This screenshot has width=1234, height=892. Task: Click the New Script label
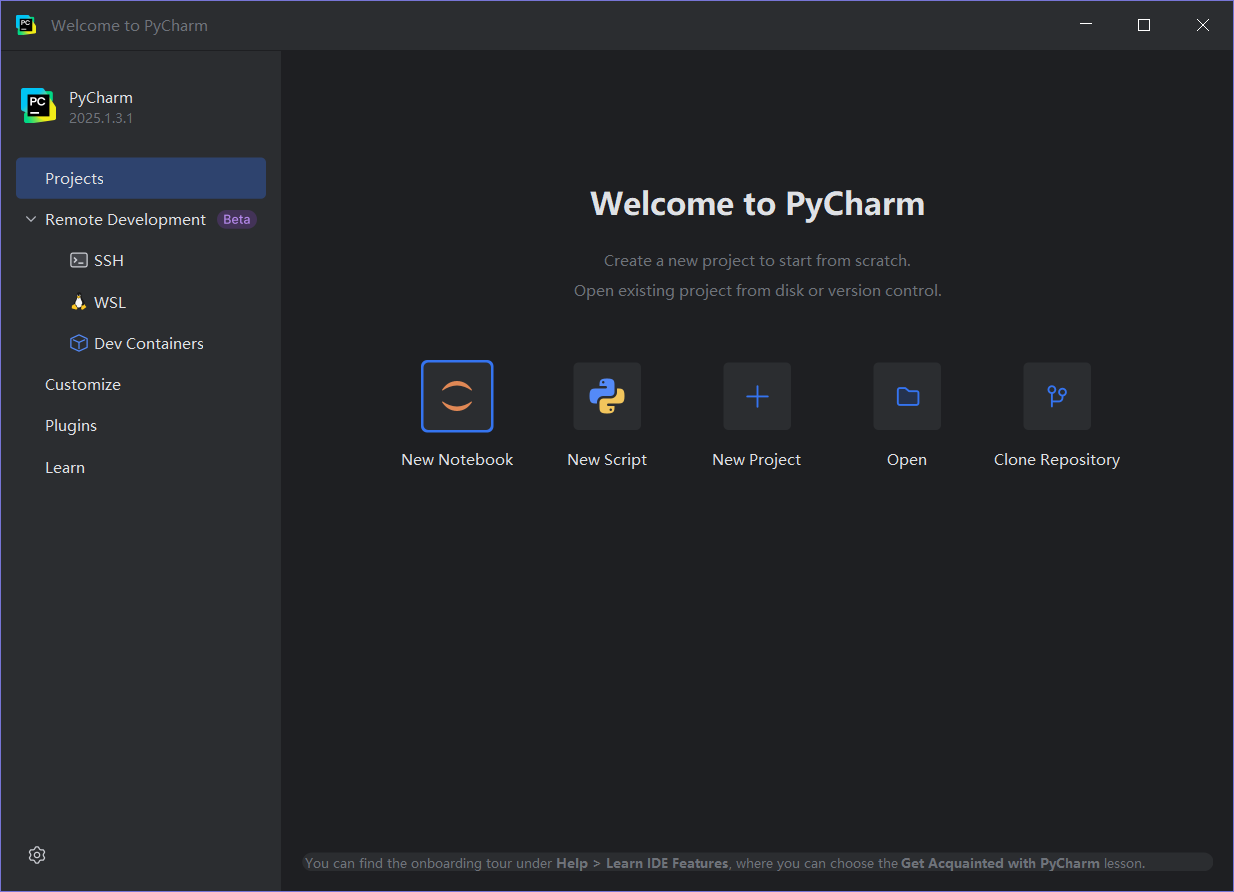[x=607, y=459]
